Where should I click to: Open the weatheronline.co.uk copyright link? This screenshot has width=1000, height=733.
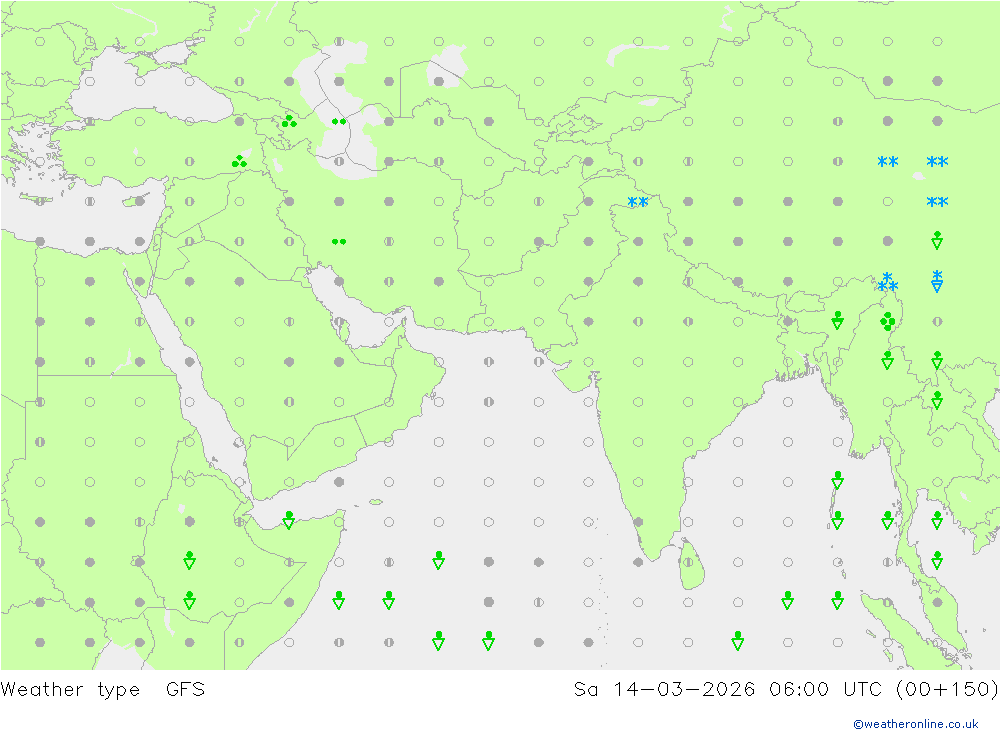pyautogui.click(x=916, y=724)
